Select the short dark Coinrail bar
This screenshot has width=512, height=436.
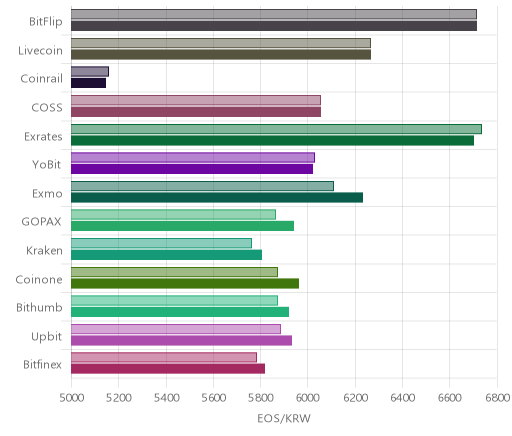coord(88,83)
